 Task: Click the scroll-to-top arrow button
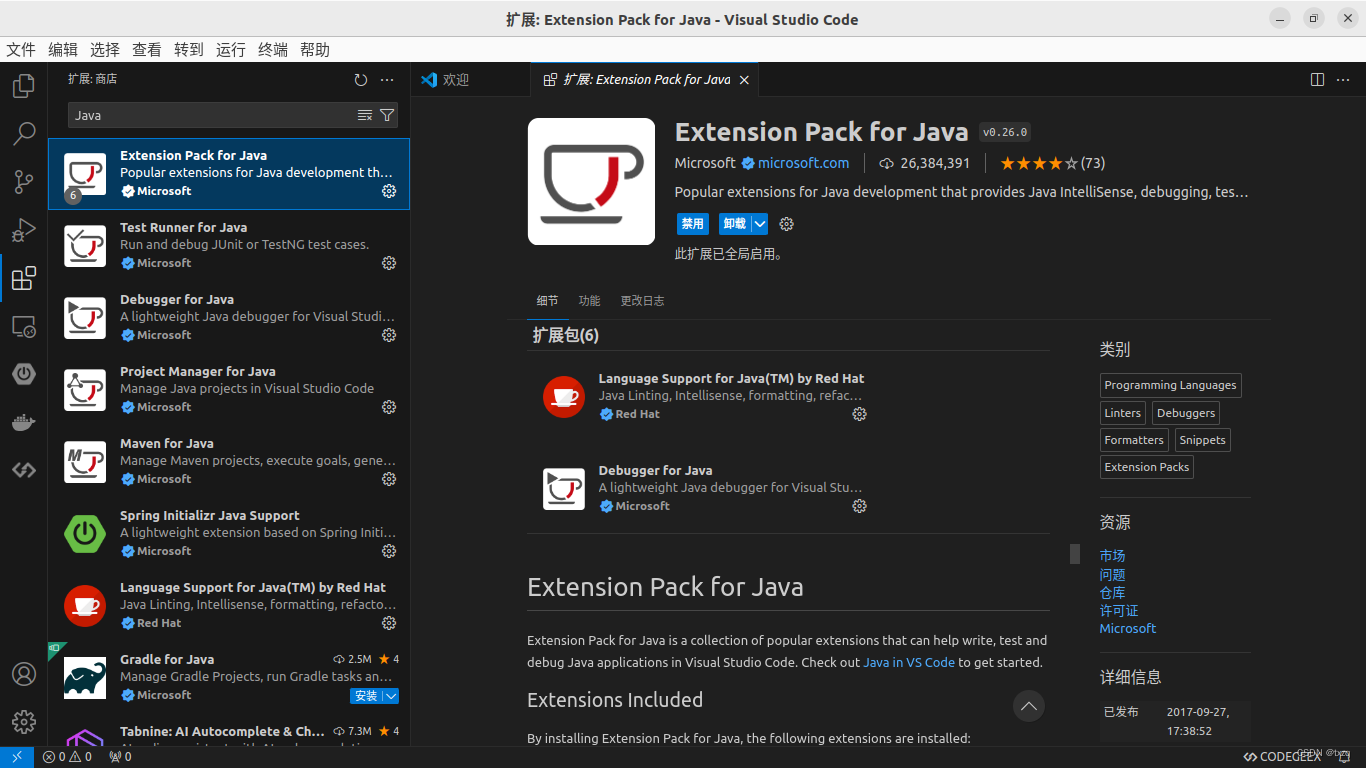click(1028, 706)
